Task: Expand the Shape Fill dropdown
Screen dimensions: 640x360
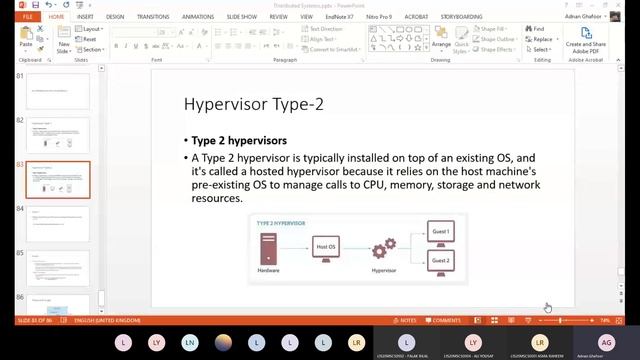Action: pos(490,29)
